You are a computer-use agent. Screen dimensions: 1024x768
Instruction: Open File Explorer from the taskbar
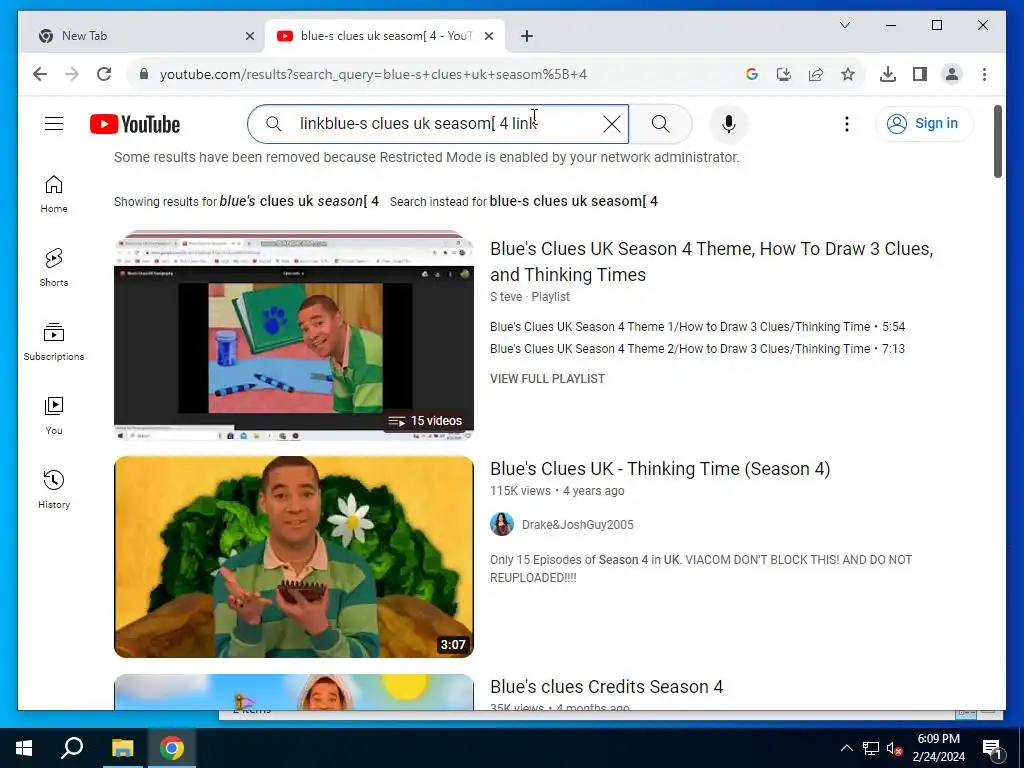(x=122, y=748)
